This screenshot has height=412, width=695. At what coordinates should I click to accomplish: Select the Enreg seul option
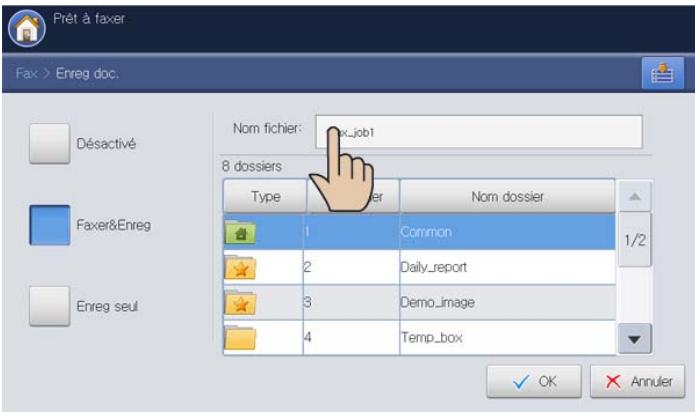(50, 307)
